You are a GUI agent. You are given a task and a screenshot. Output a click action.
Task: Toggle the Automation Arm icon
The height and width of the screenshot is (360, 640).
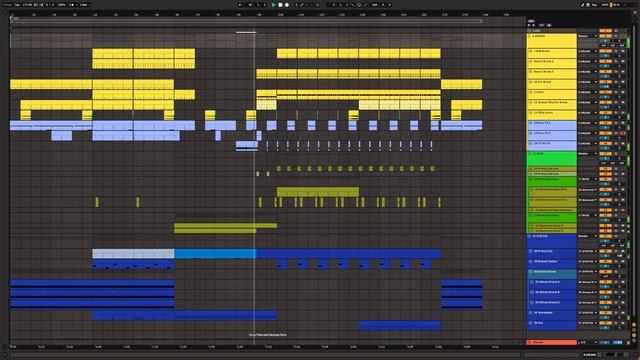click(302, 5)
